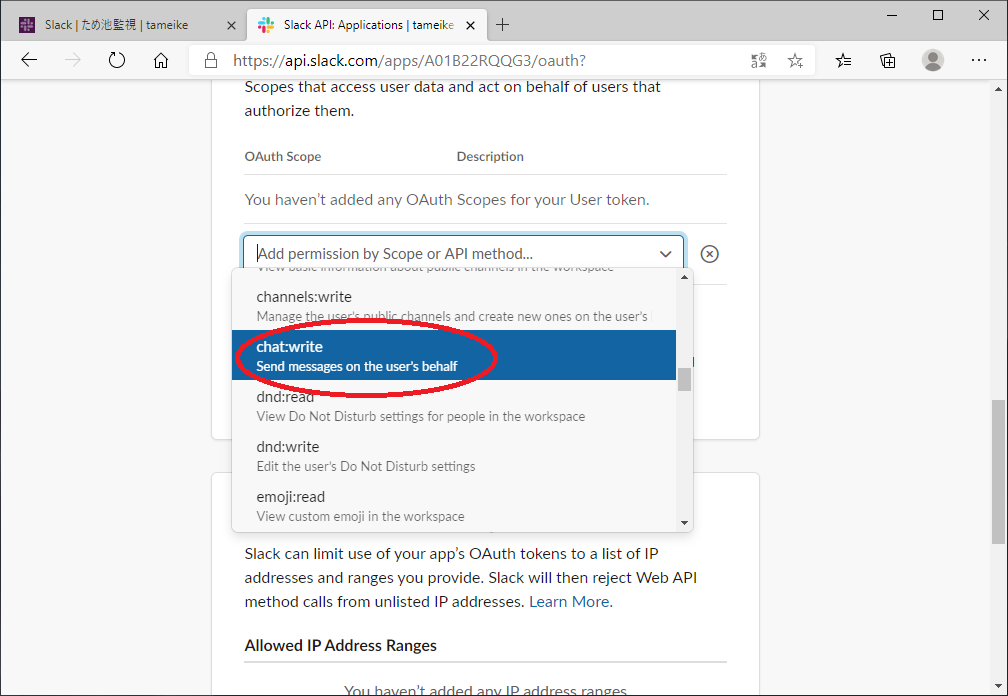Go to the browser home page
The image size is (1008, 696).
click(x=161, y=61)
